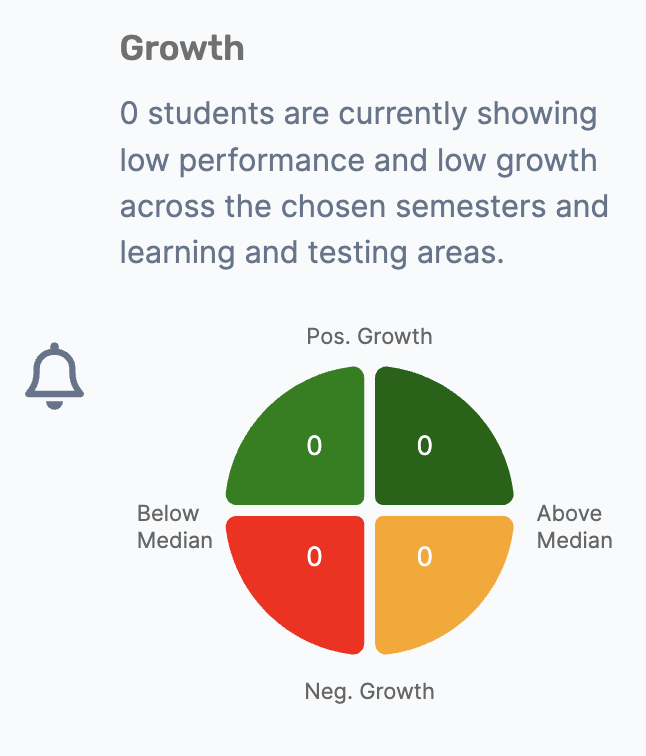Screen dimensions: 646x756
Task: Click the '0 students' text in description
Action: coord(197,114)
